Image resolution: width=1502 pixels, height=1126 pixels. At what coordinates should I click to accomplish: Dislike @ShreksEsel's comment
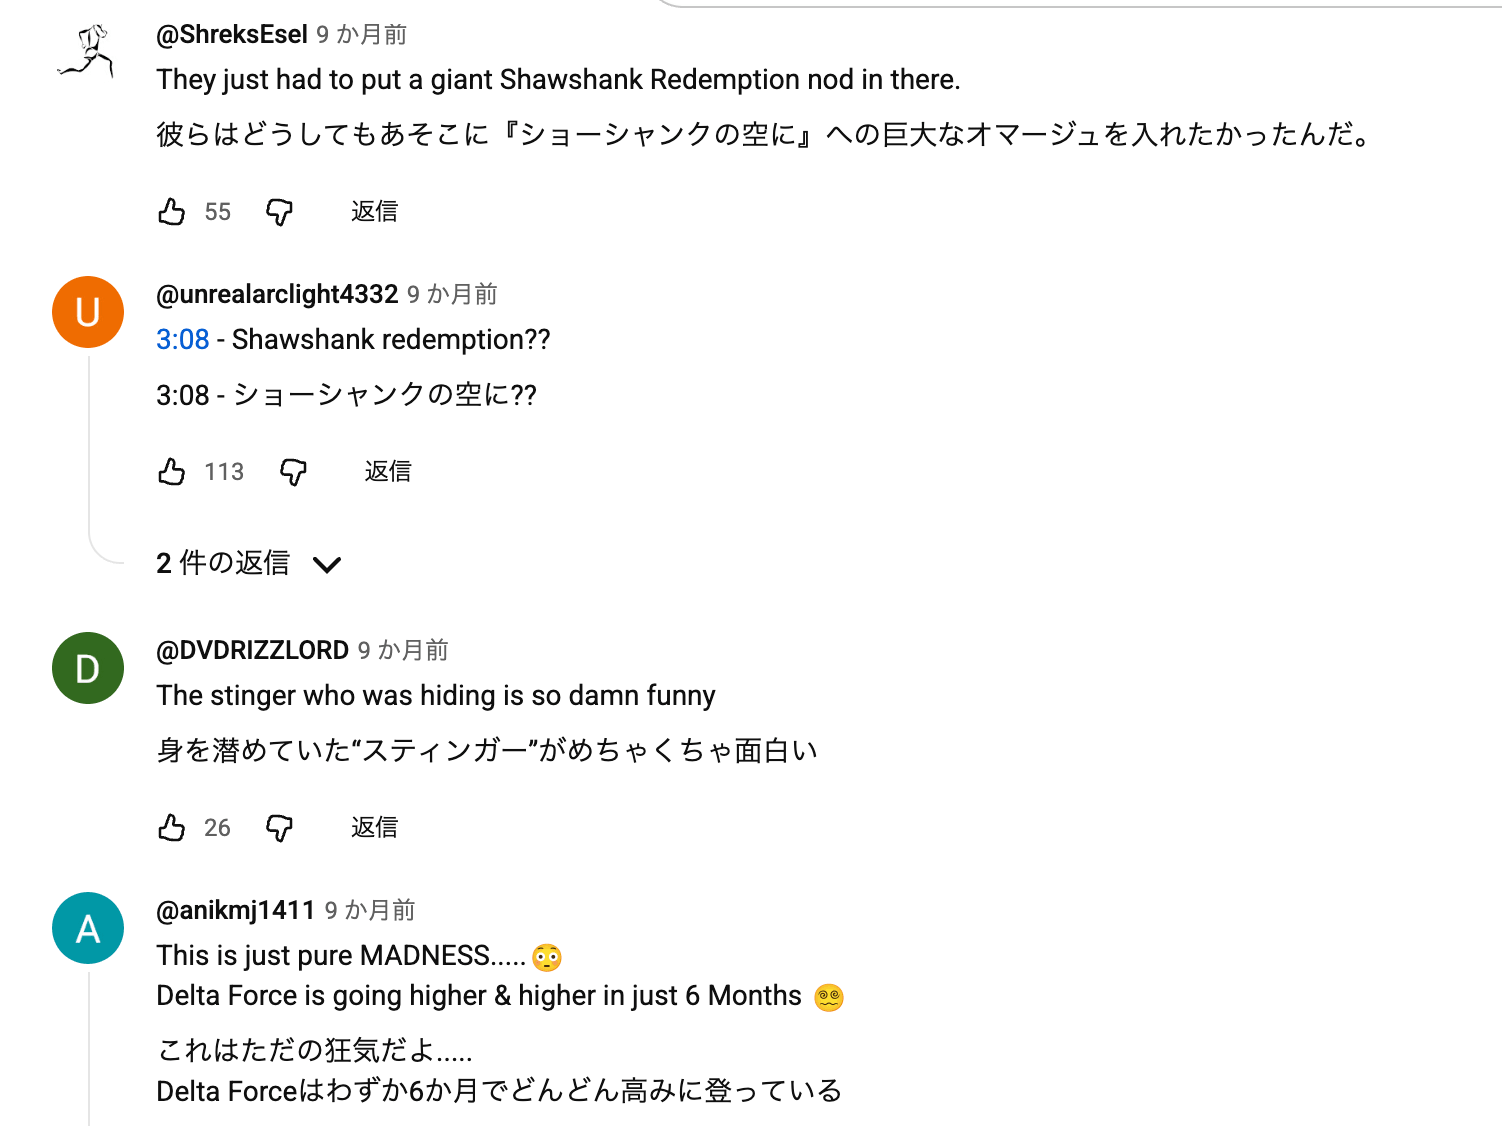click(281, 211)
